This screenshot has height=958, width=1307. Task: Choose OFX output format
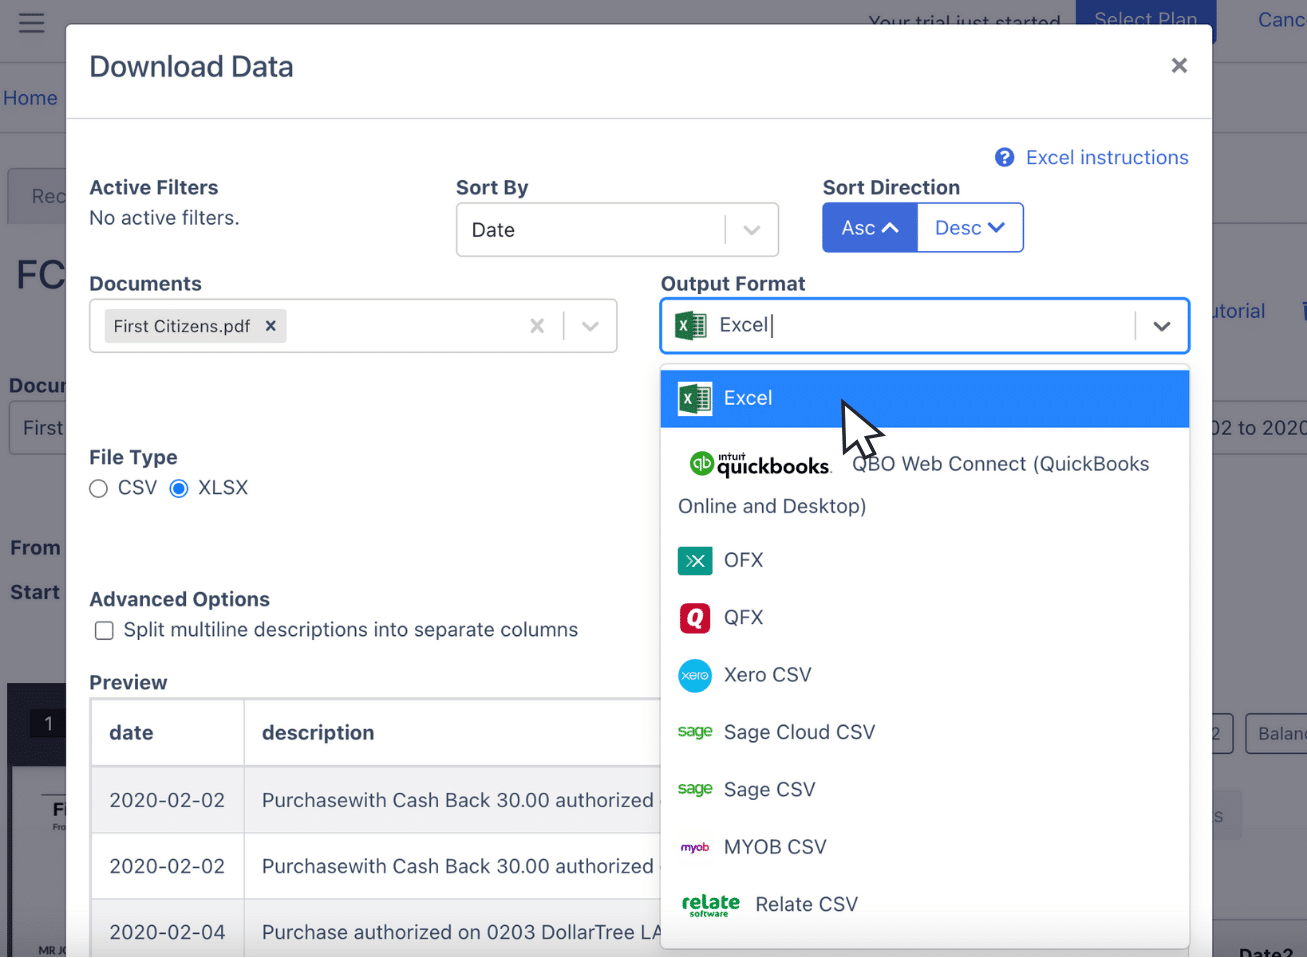click(925, 560)
